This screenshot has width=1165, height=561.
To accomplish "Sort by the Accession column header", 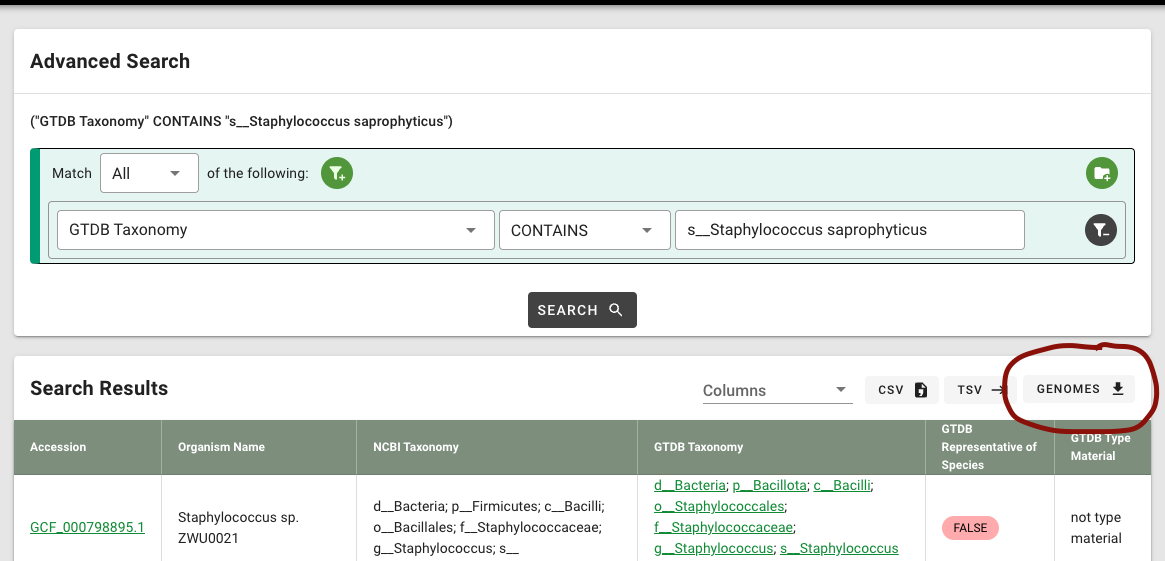I will [58, 447].
